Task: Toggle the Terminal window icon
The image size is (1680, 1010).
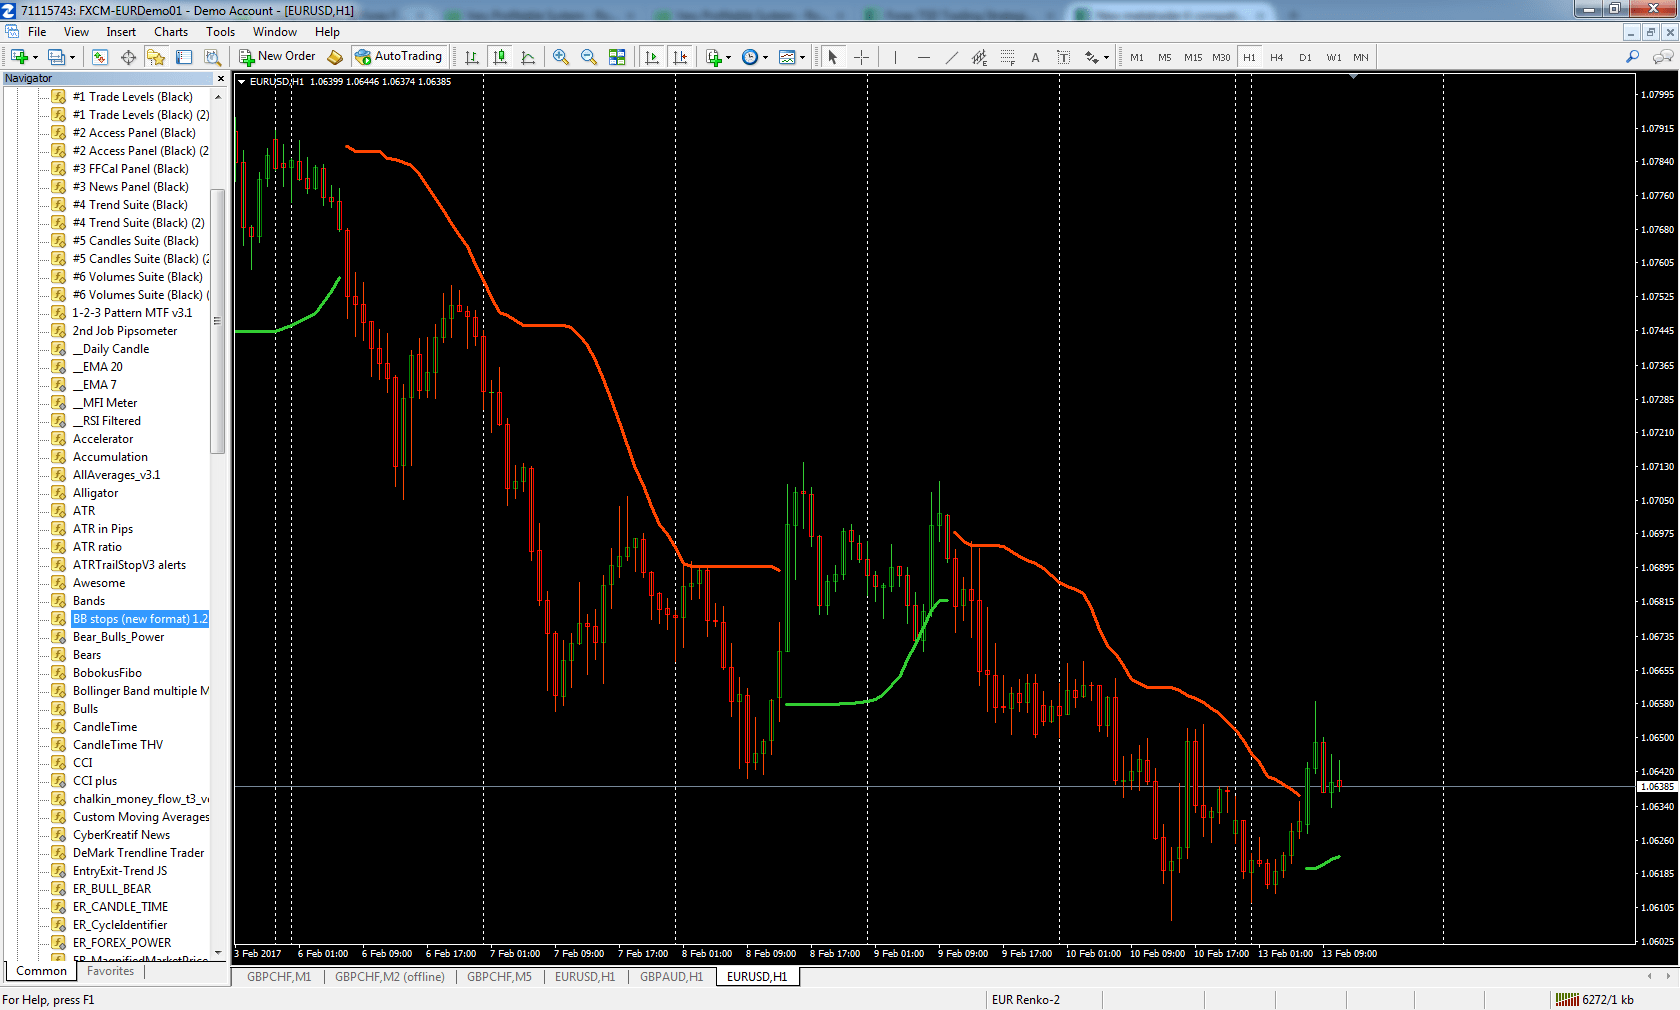Action: (x=184, y=57)
